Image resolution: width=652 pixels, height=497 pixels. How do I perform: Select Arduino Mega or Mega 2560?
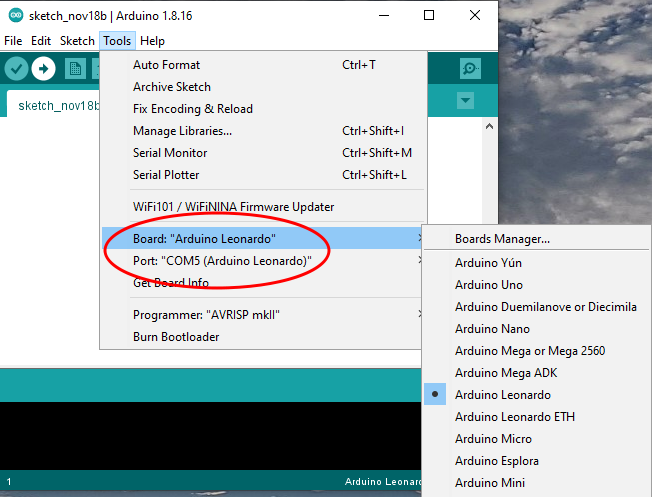point(536,351)
